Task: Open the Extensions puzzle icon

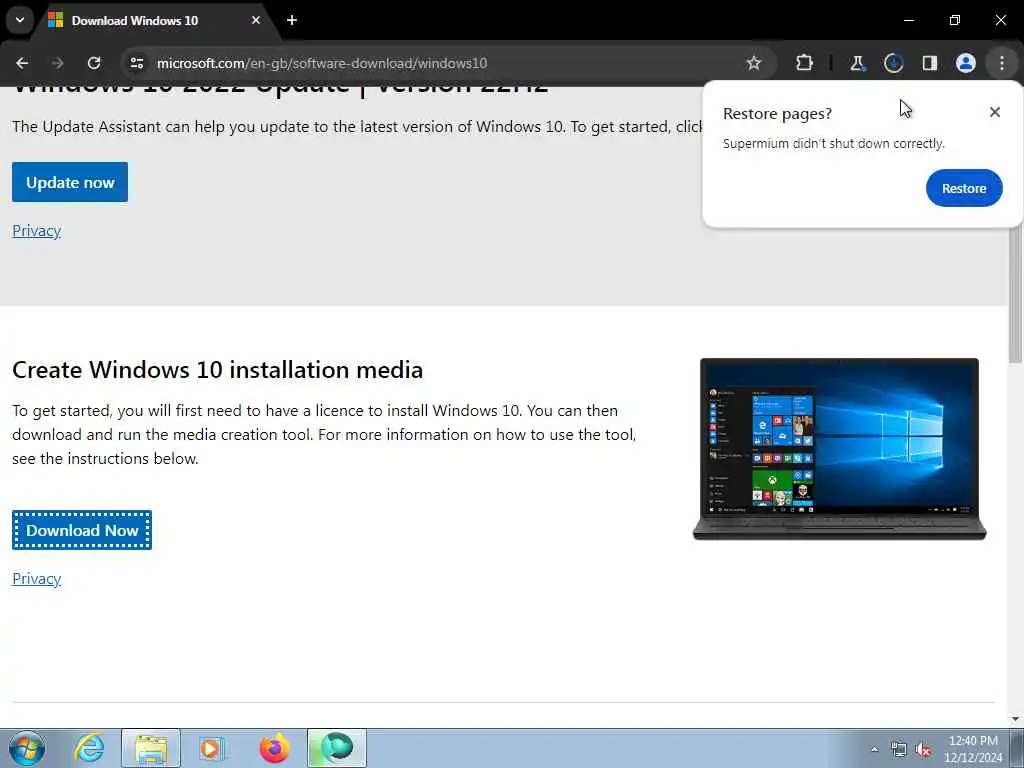Action: 805,63
